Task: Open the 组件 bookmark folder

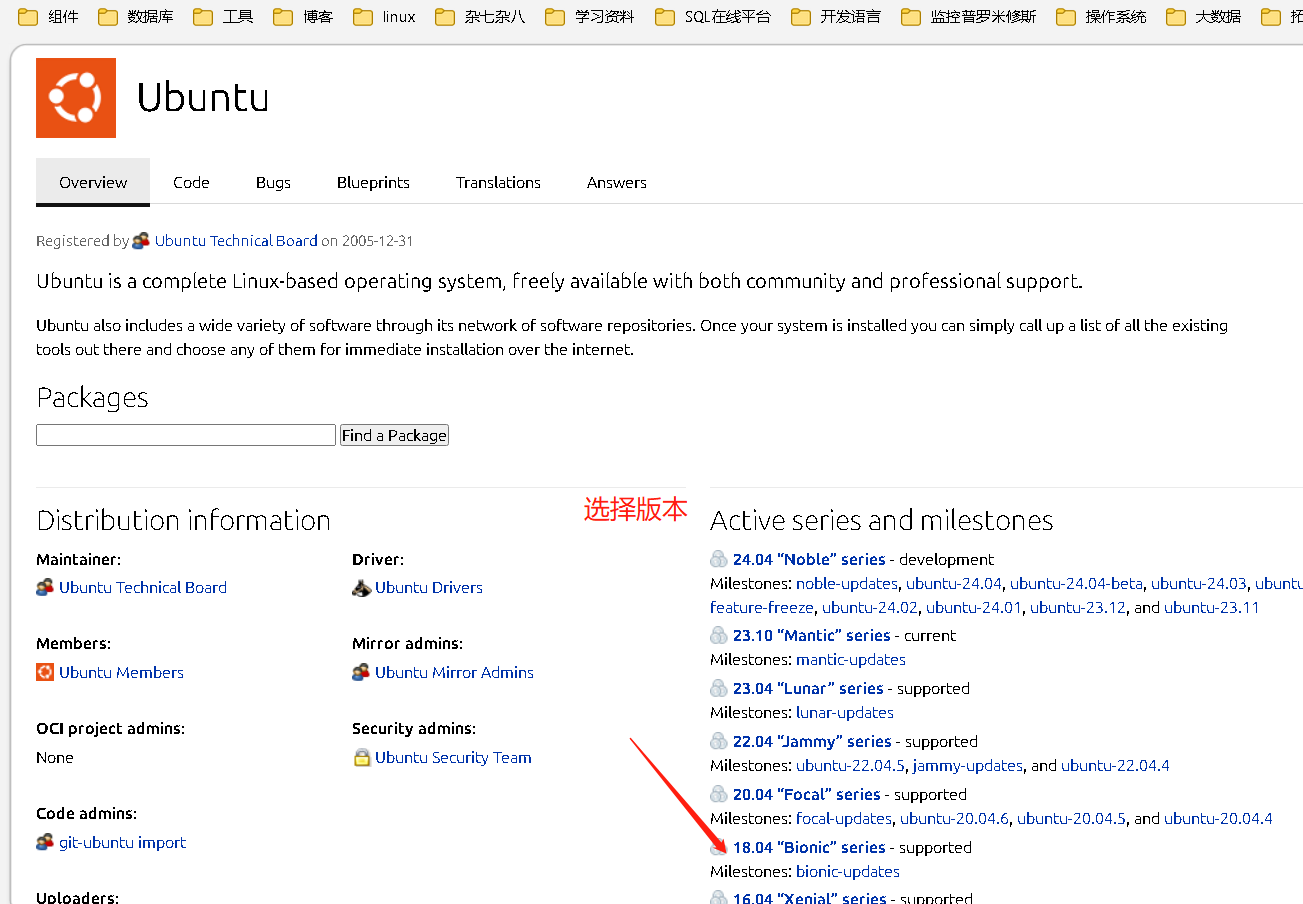Action: click(48, 17)
